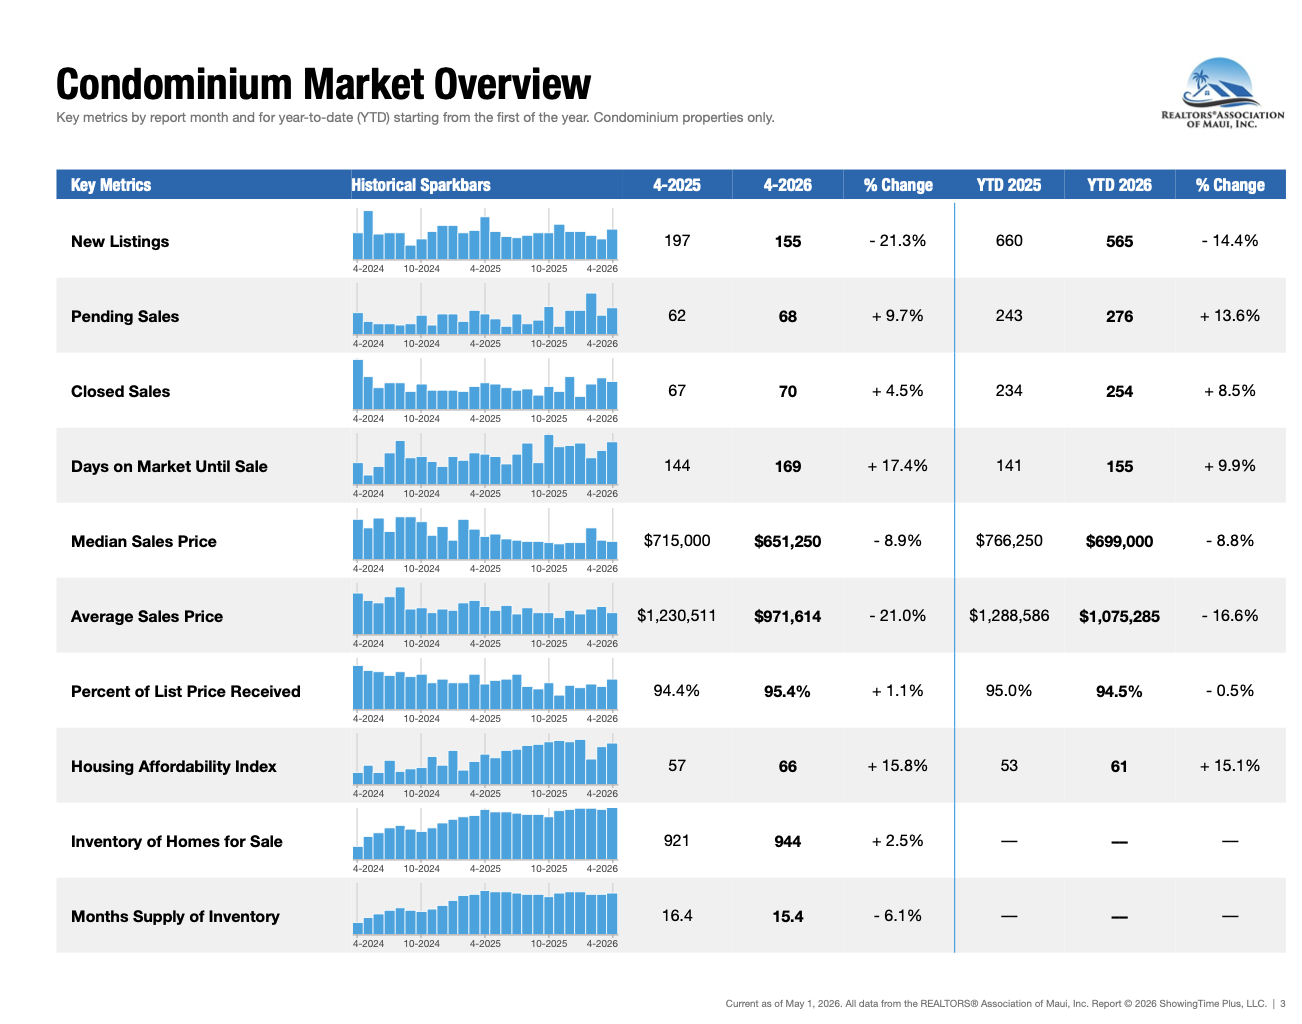Click the Condominium Market Overview title

(324, 84)
